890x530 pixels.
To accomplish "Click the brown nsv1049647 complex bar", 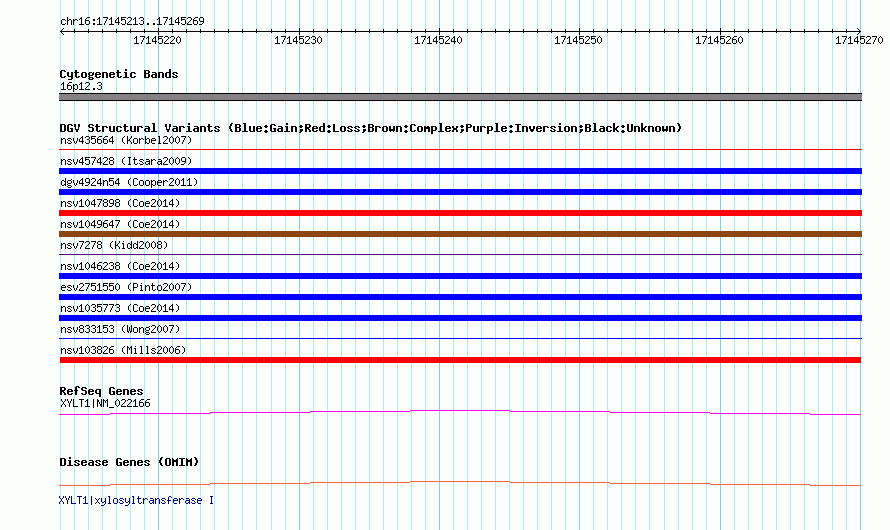I will pyautogui.click(x=460, y=234).
